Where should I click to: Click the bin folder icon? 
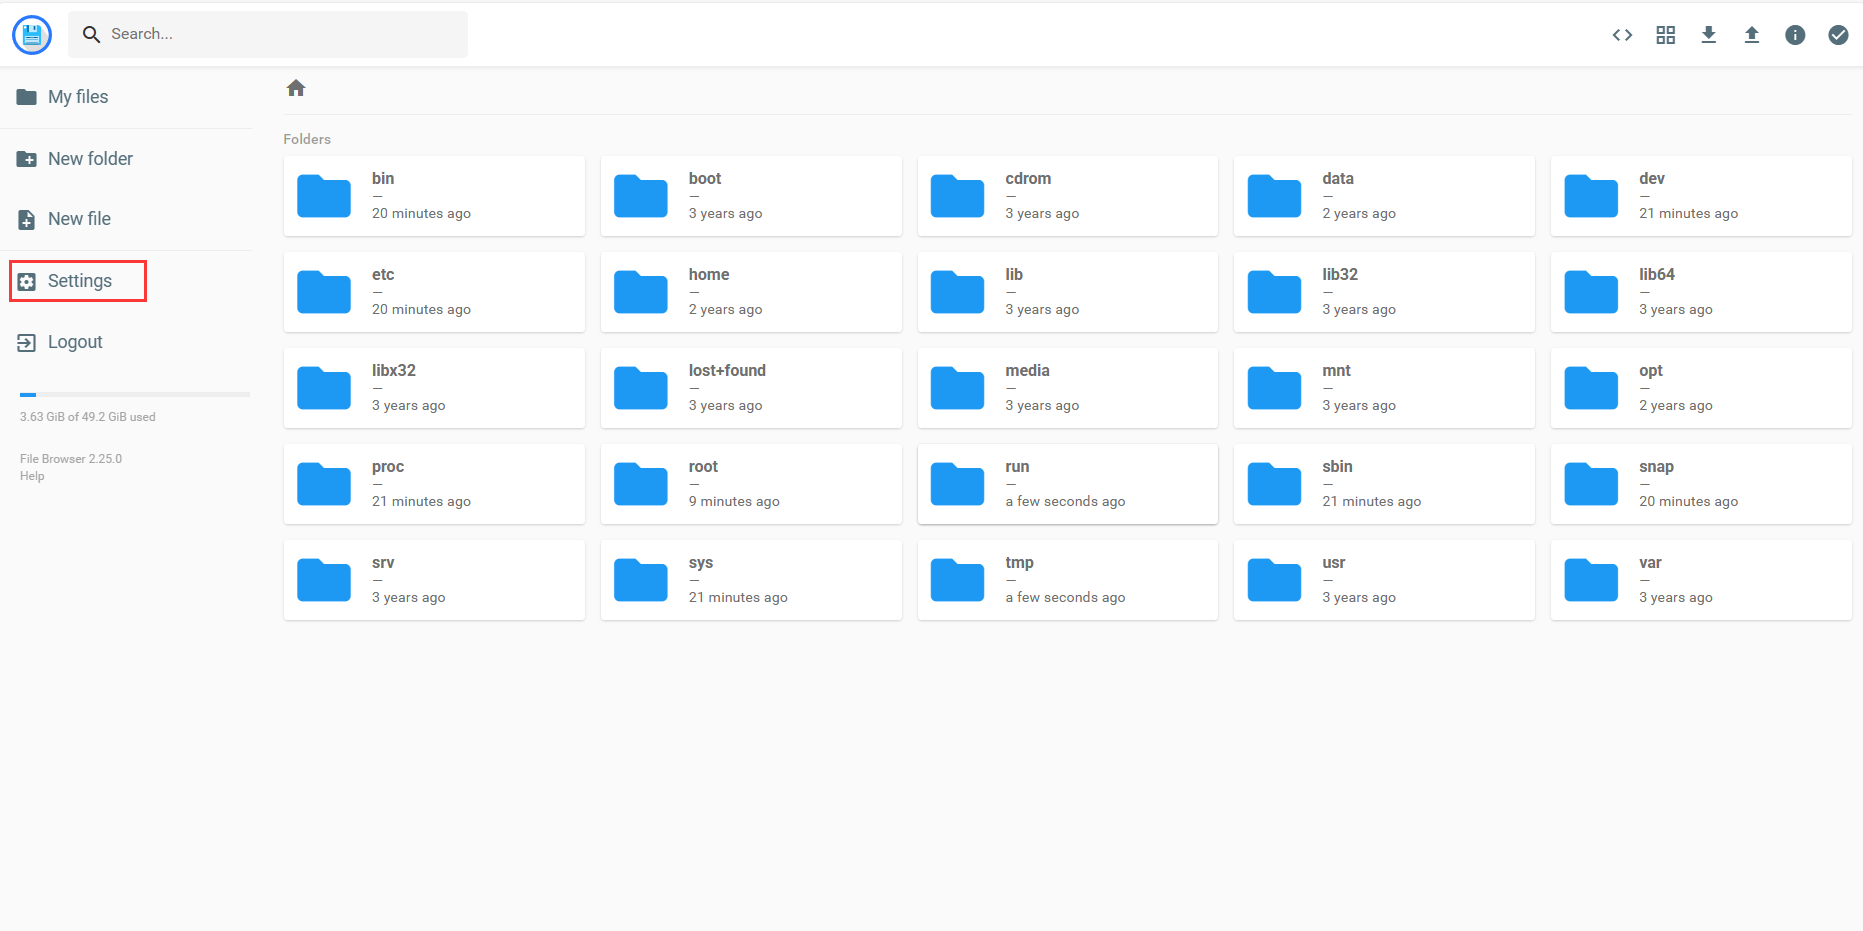324,196
